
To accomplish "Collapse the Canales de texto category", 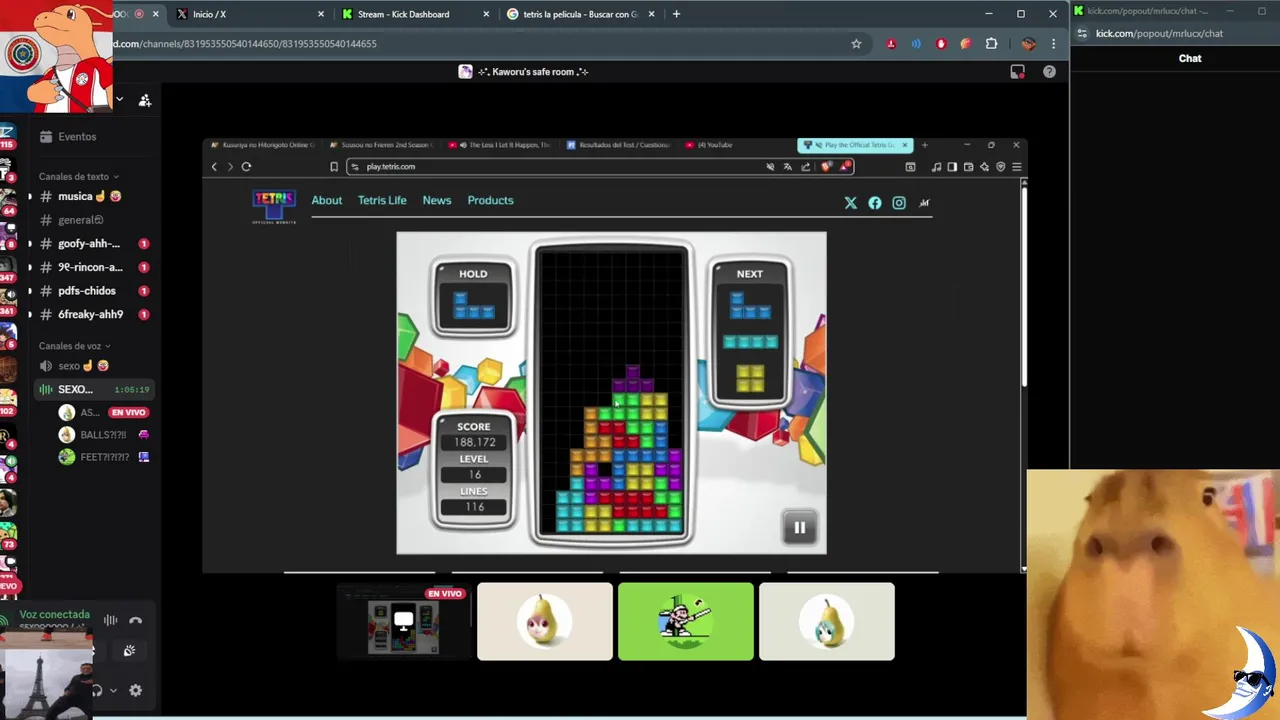I will pos(78,177).
